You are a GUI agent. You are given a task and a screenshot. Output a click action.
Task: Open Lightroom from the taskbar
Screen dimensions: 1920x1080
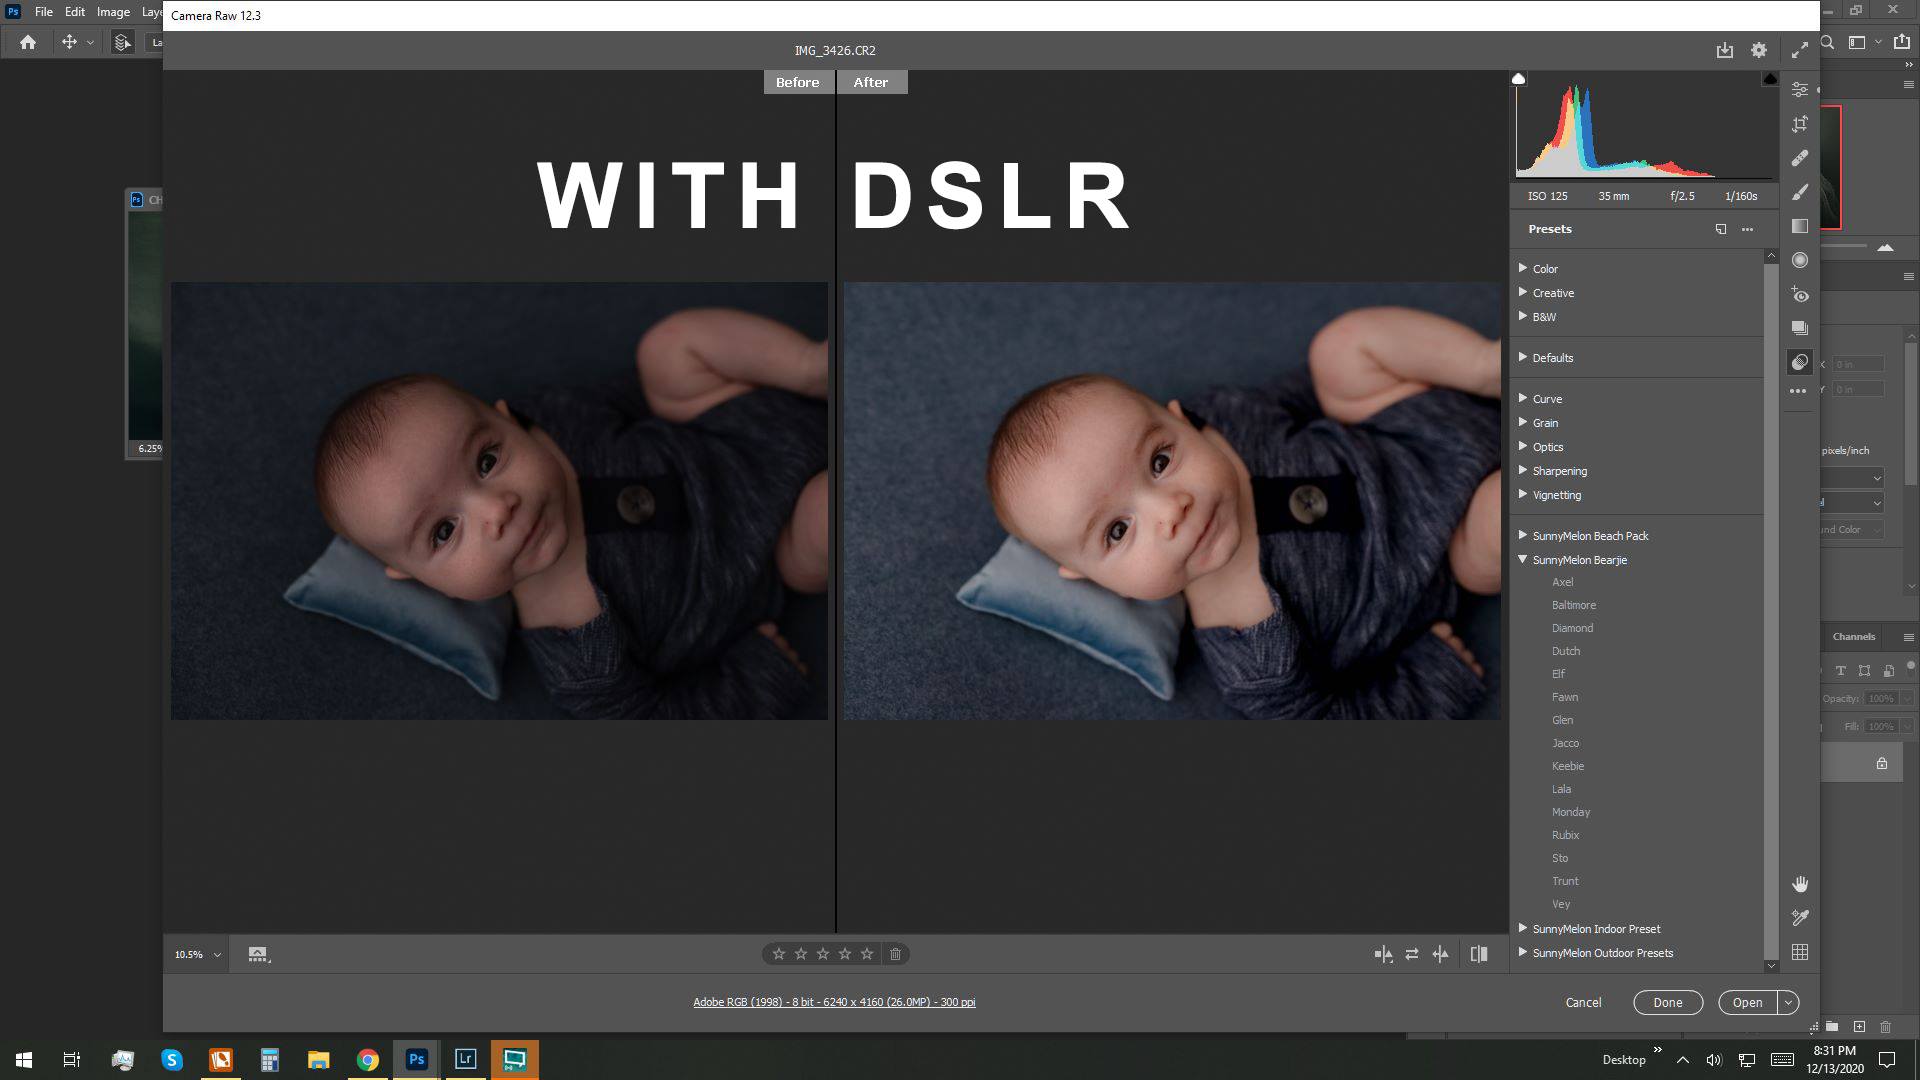pos(465,1059)
